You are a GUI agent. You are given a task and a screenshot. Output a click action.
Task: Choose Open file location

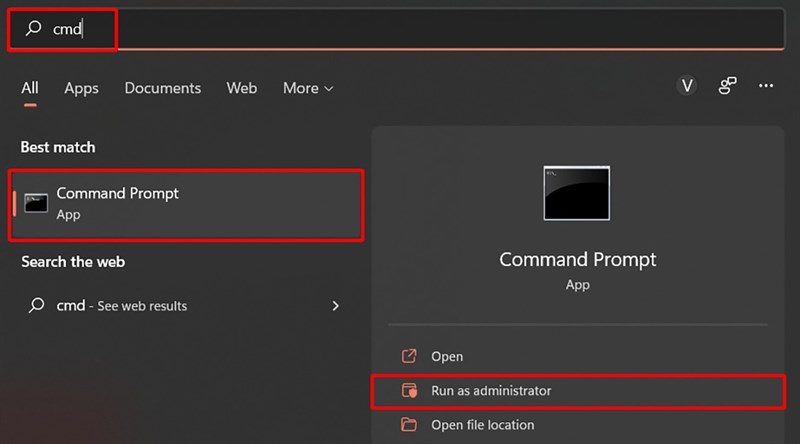tap(578, 425)
